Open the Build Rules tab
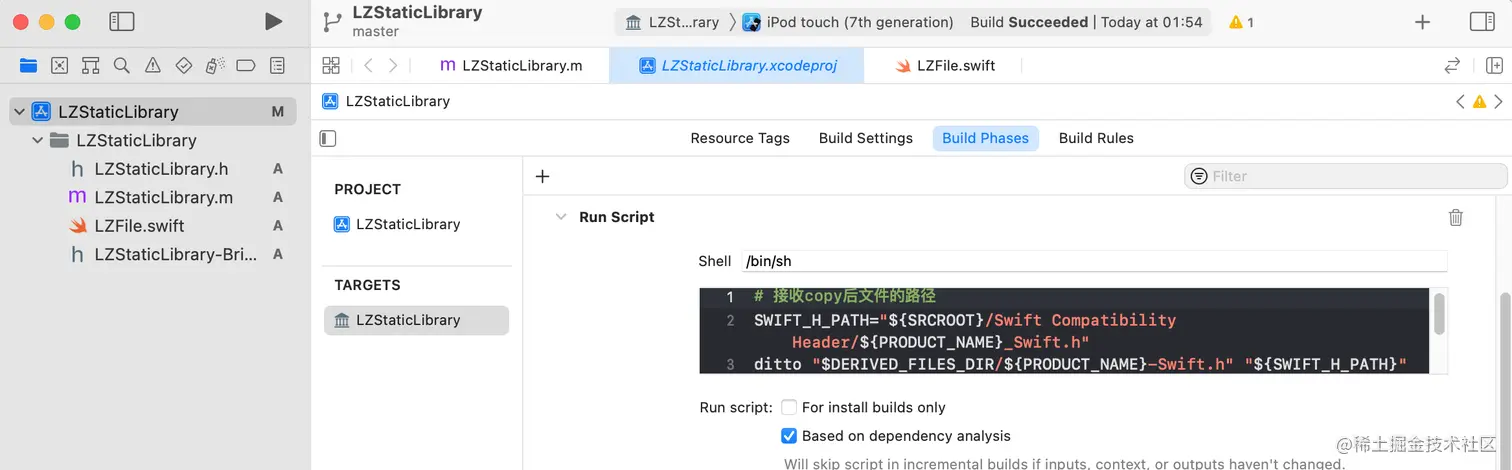This screenshot has width=1512, height=470. click(x=1096, y=138)
